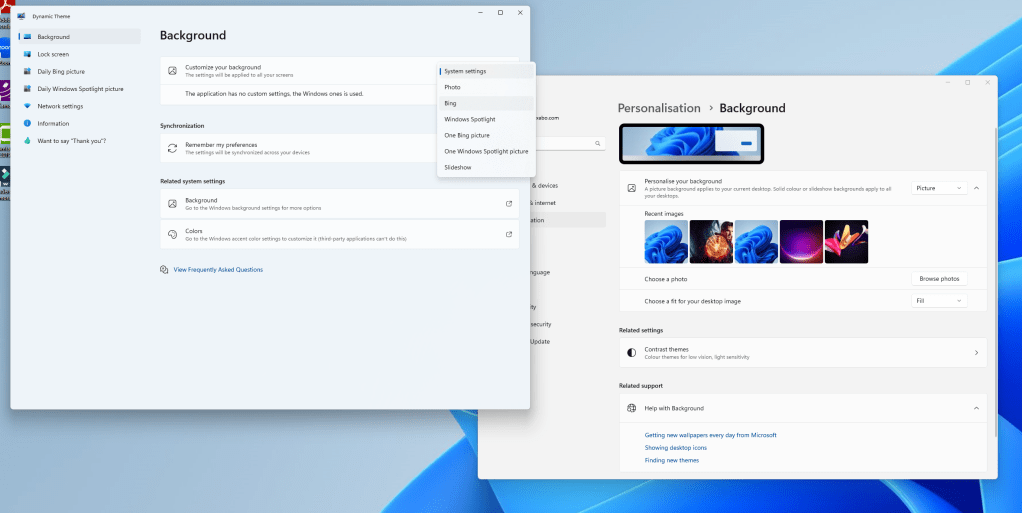The height and width of the screenshot is (513, 1022).
Task: Click Personalisation breadcrumb in Settings window
Action: tap(659, 108)
